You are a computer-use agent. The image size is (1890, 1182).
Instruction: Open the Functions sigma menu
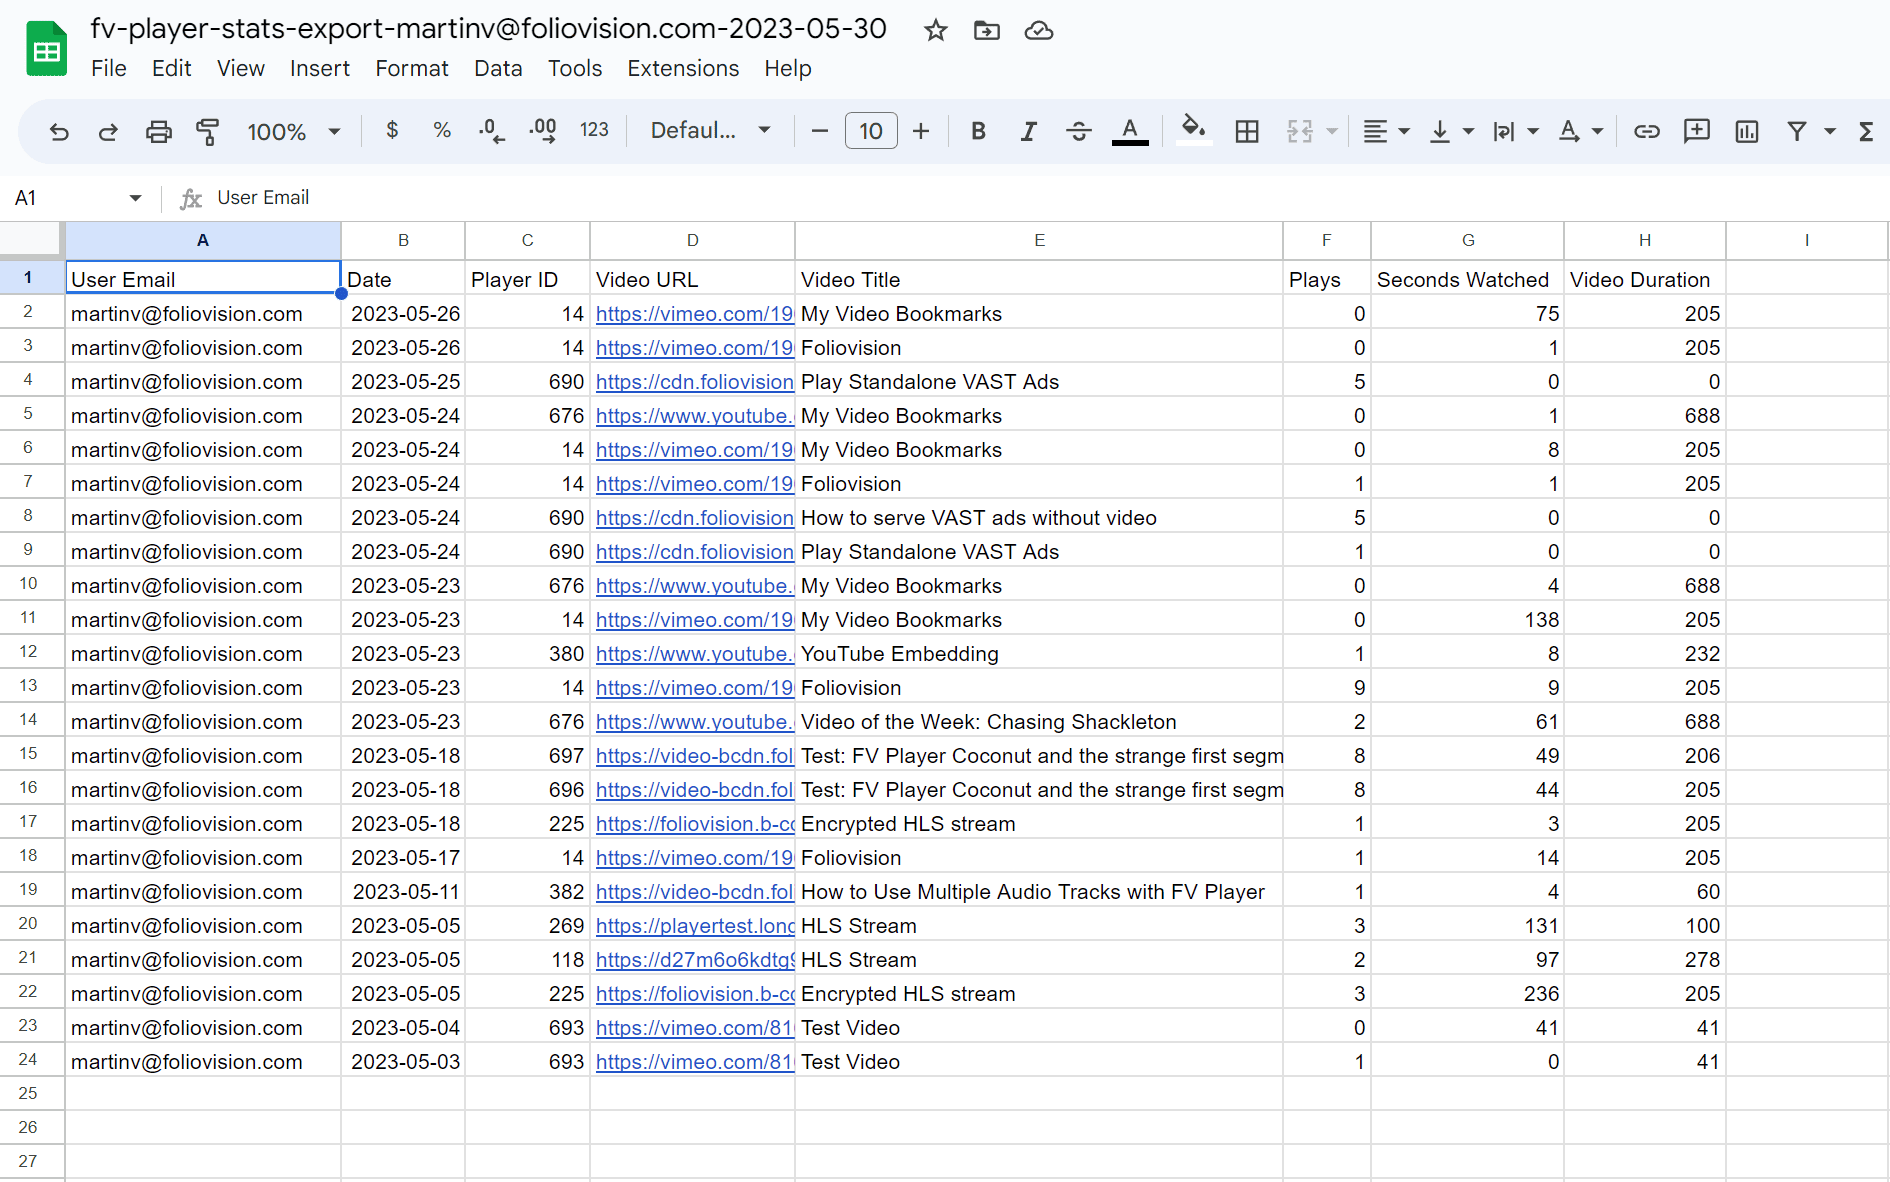1866,131
